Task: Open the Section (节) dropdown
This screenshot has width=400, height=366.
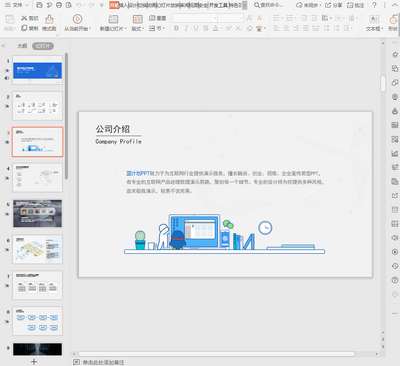Action: (157, 28)
